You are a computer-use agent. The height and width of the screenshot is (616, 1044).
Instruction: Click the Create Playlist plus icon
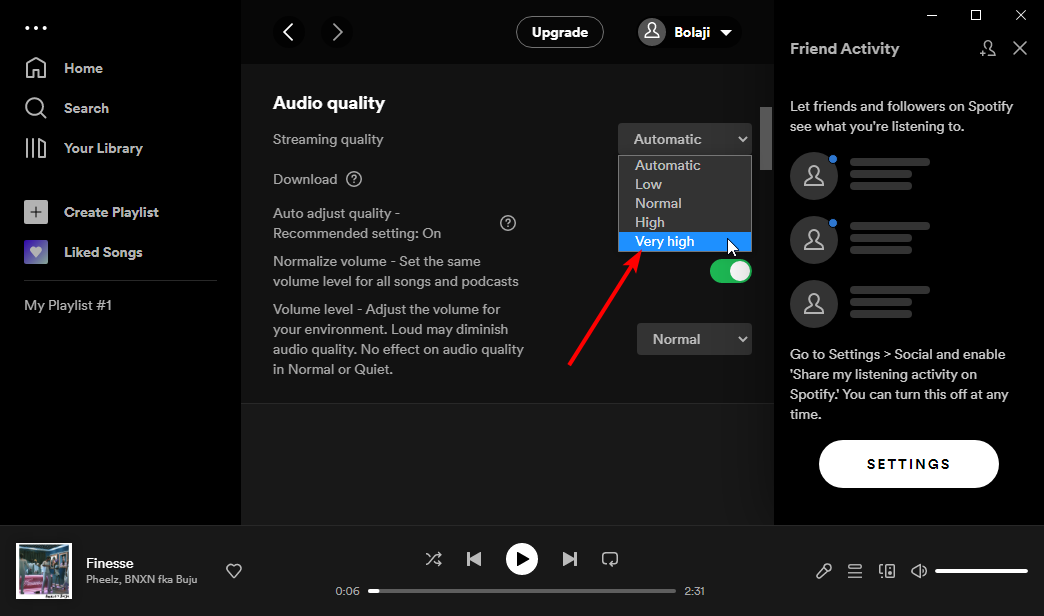coord(36,212)
